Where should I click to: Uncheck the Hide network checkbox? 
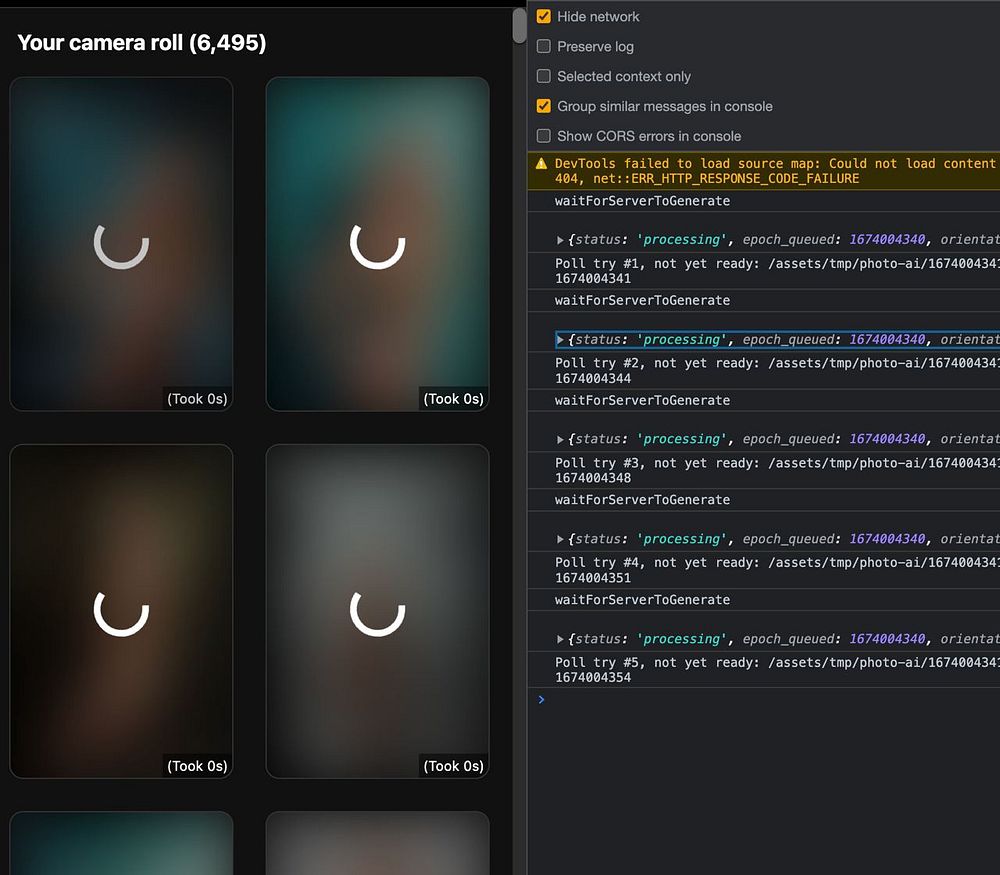tap(543, 17)
